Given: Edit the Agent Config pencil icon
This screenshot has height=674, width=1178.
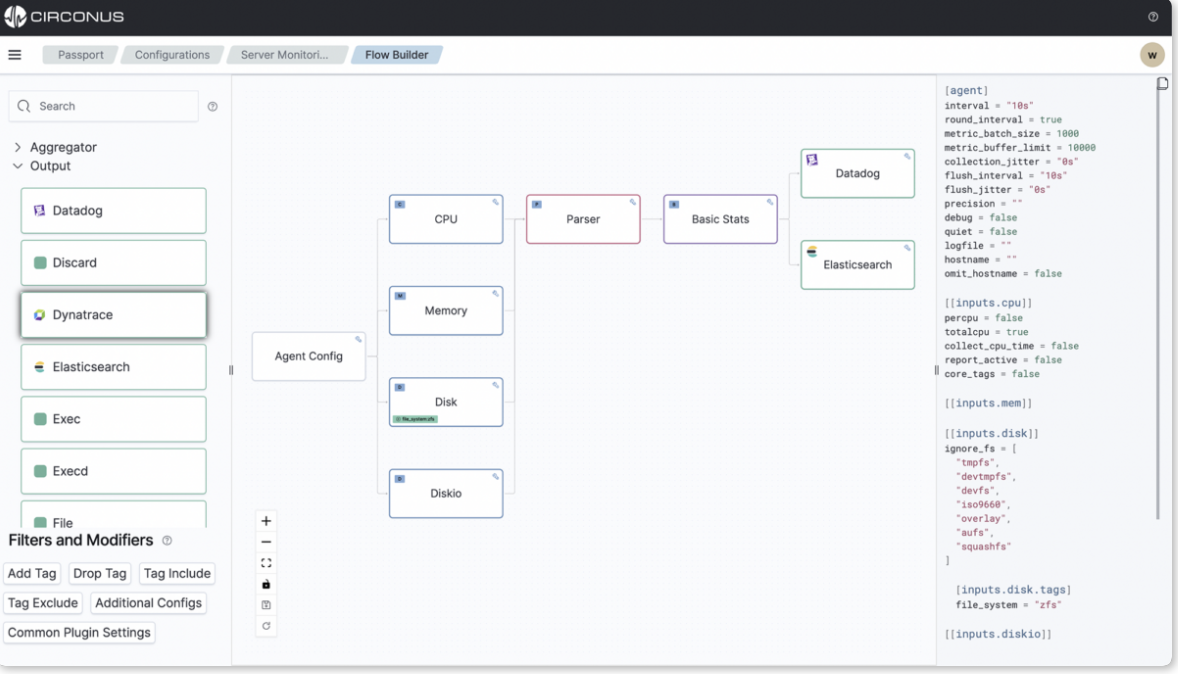Looking at the screenshot, I should coord(358,340).
